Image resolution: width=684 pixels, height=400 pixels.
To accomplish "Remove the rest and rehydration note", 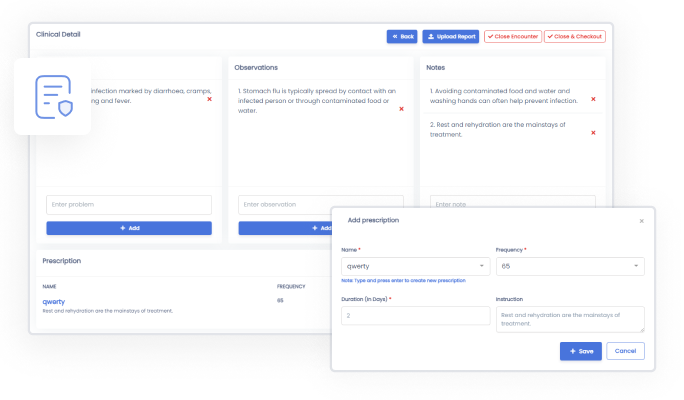I will click(x=593, y=133).
